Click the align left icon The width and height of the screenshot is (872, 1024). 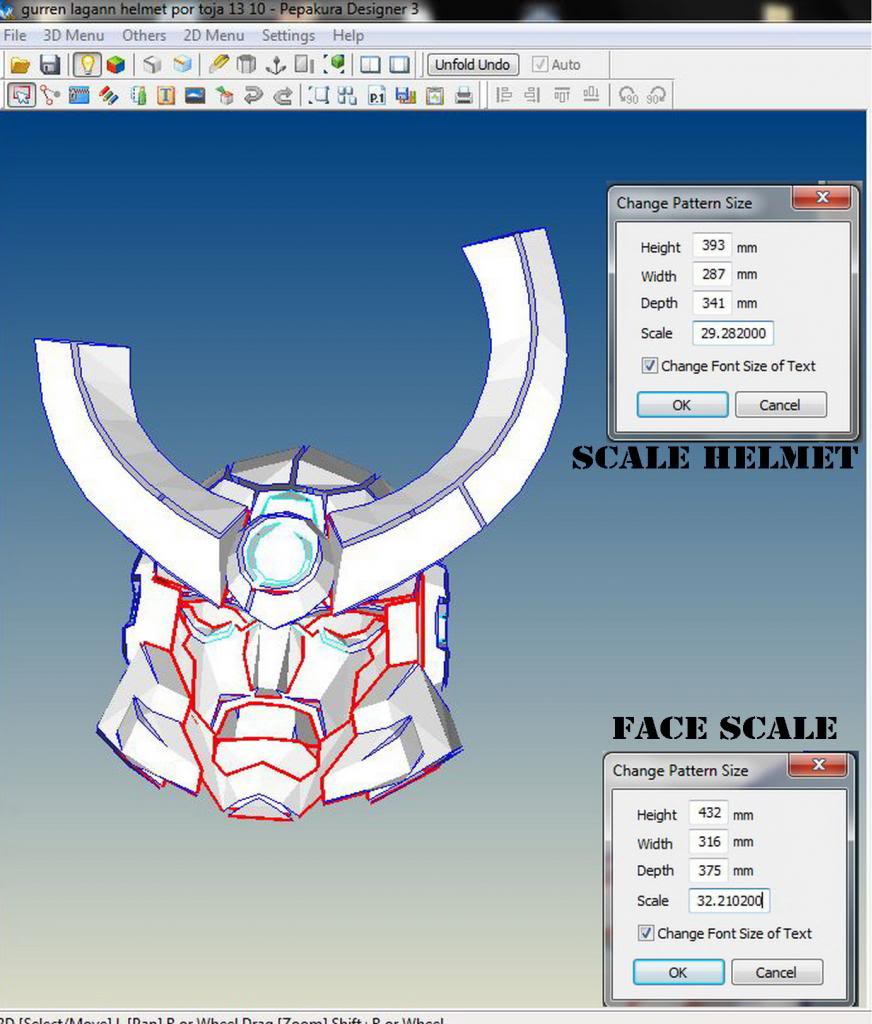(x=504, y=95)
